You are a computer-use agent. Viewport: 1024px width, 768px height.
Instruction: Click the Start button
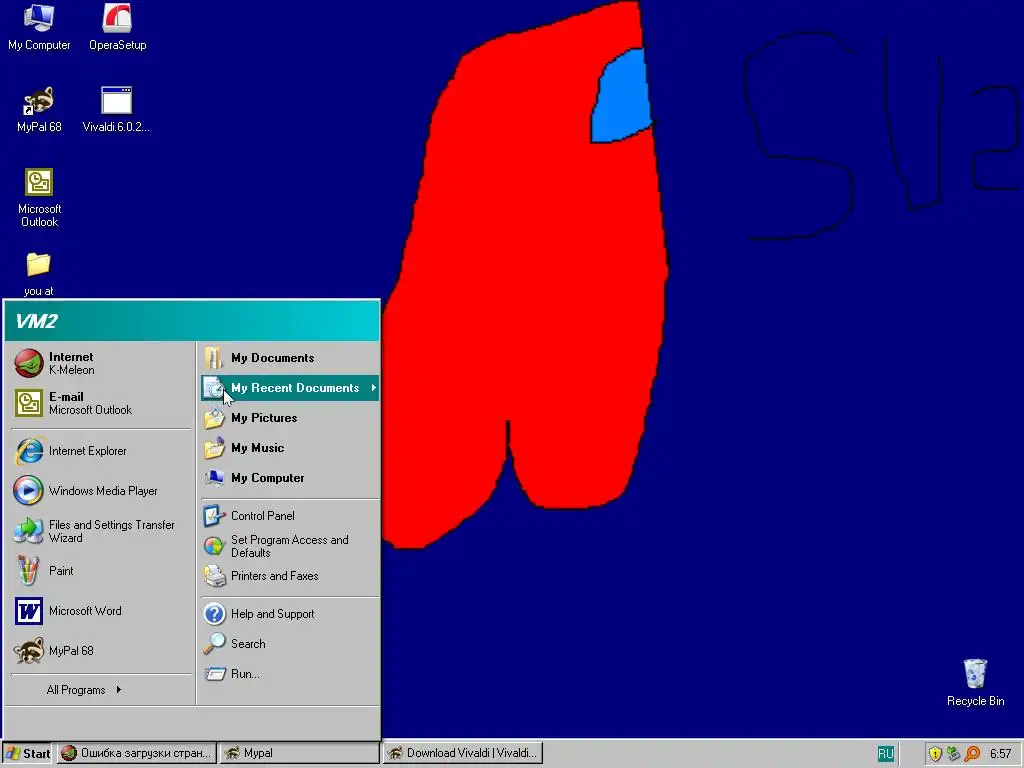(x=27, y=753)
